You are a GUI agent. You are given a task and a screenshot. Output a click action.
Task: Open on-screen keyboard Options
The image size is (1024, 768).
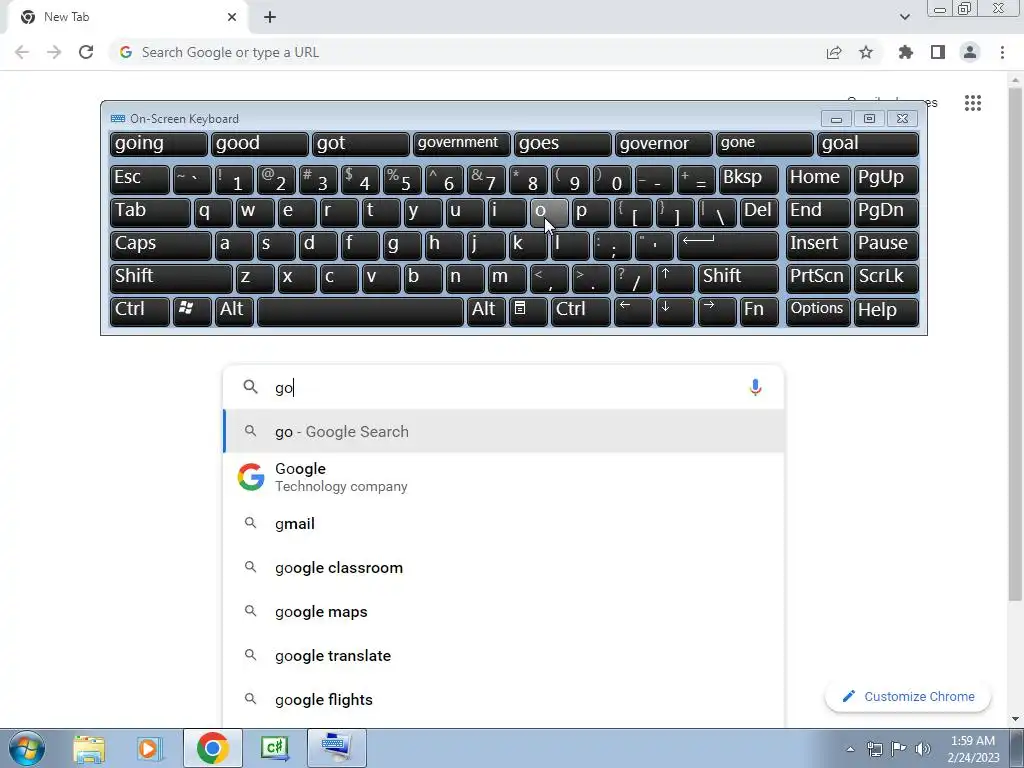click(818, 311)
